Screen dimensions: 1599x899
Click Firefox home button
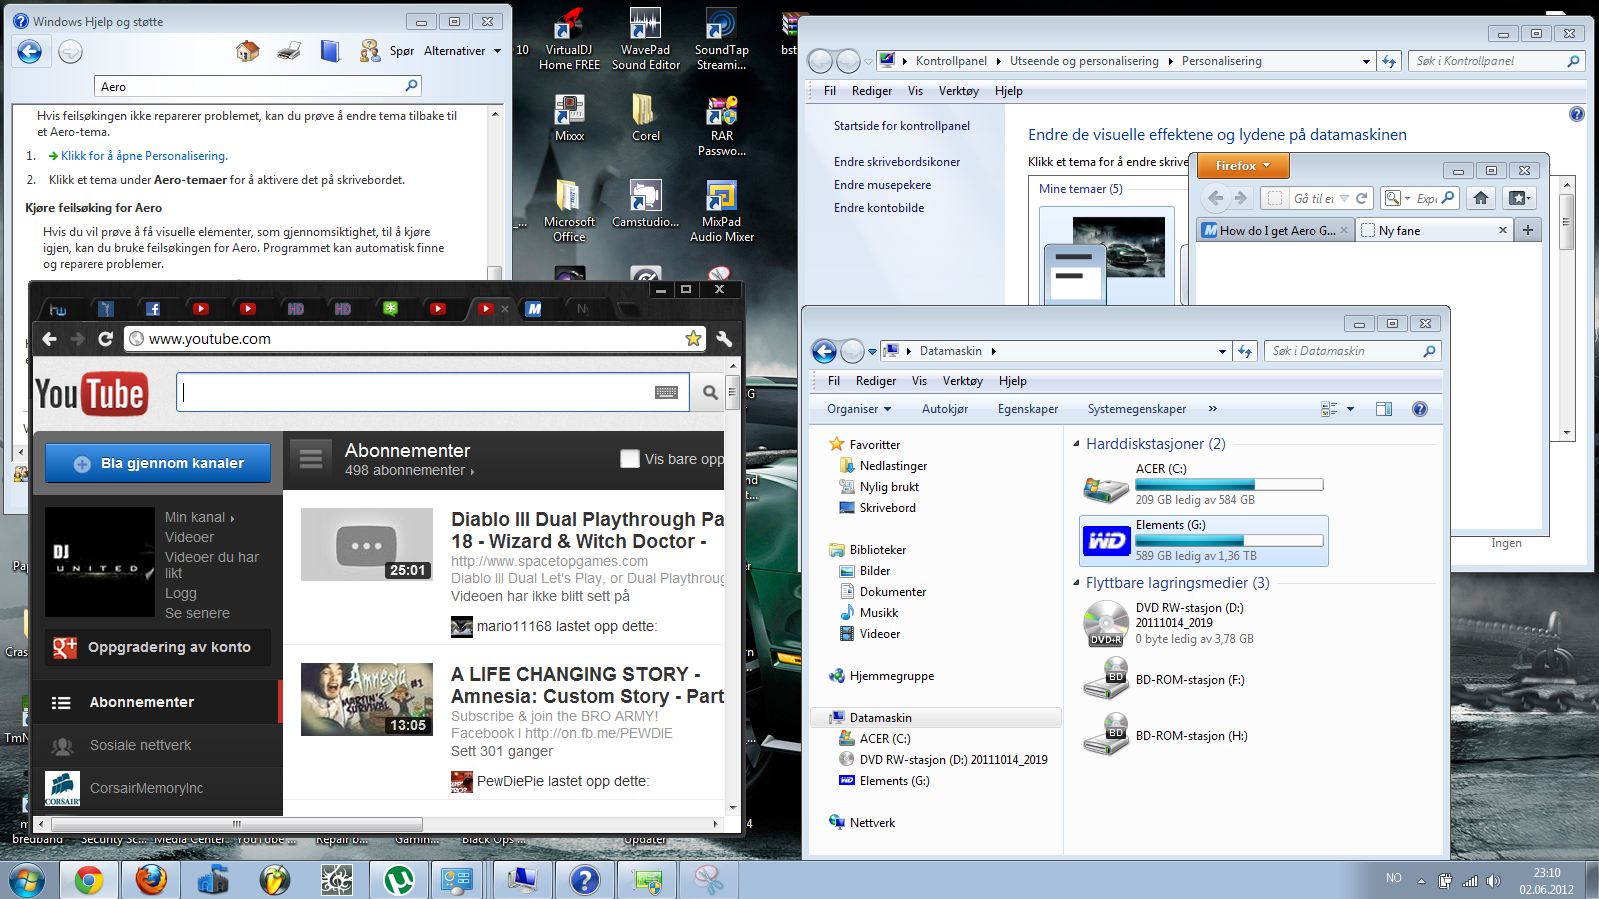point(1481,198)
